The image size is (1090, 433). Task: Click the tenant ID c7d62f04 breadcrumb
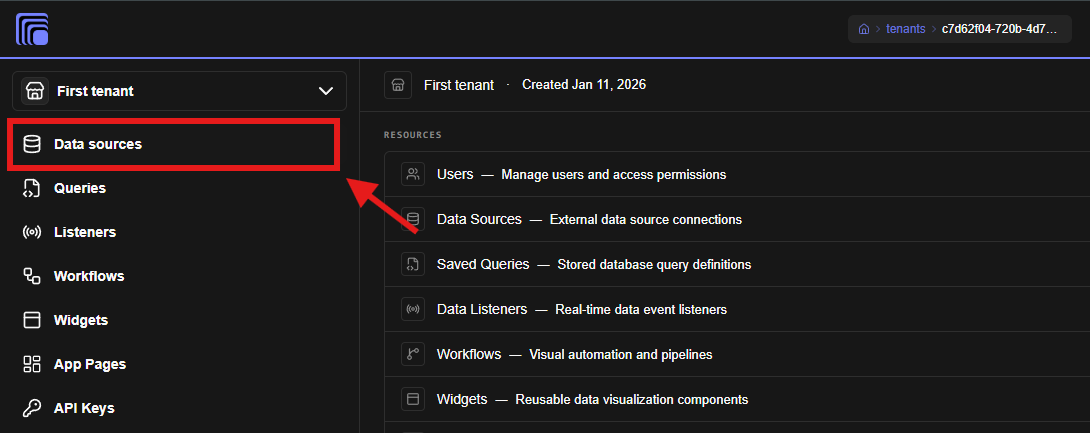[1000, 29]
